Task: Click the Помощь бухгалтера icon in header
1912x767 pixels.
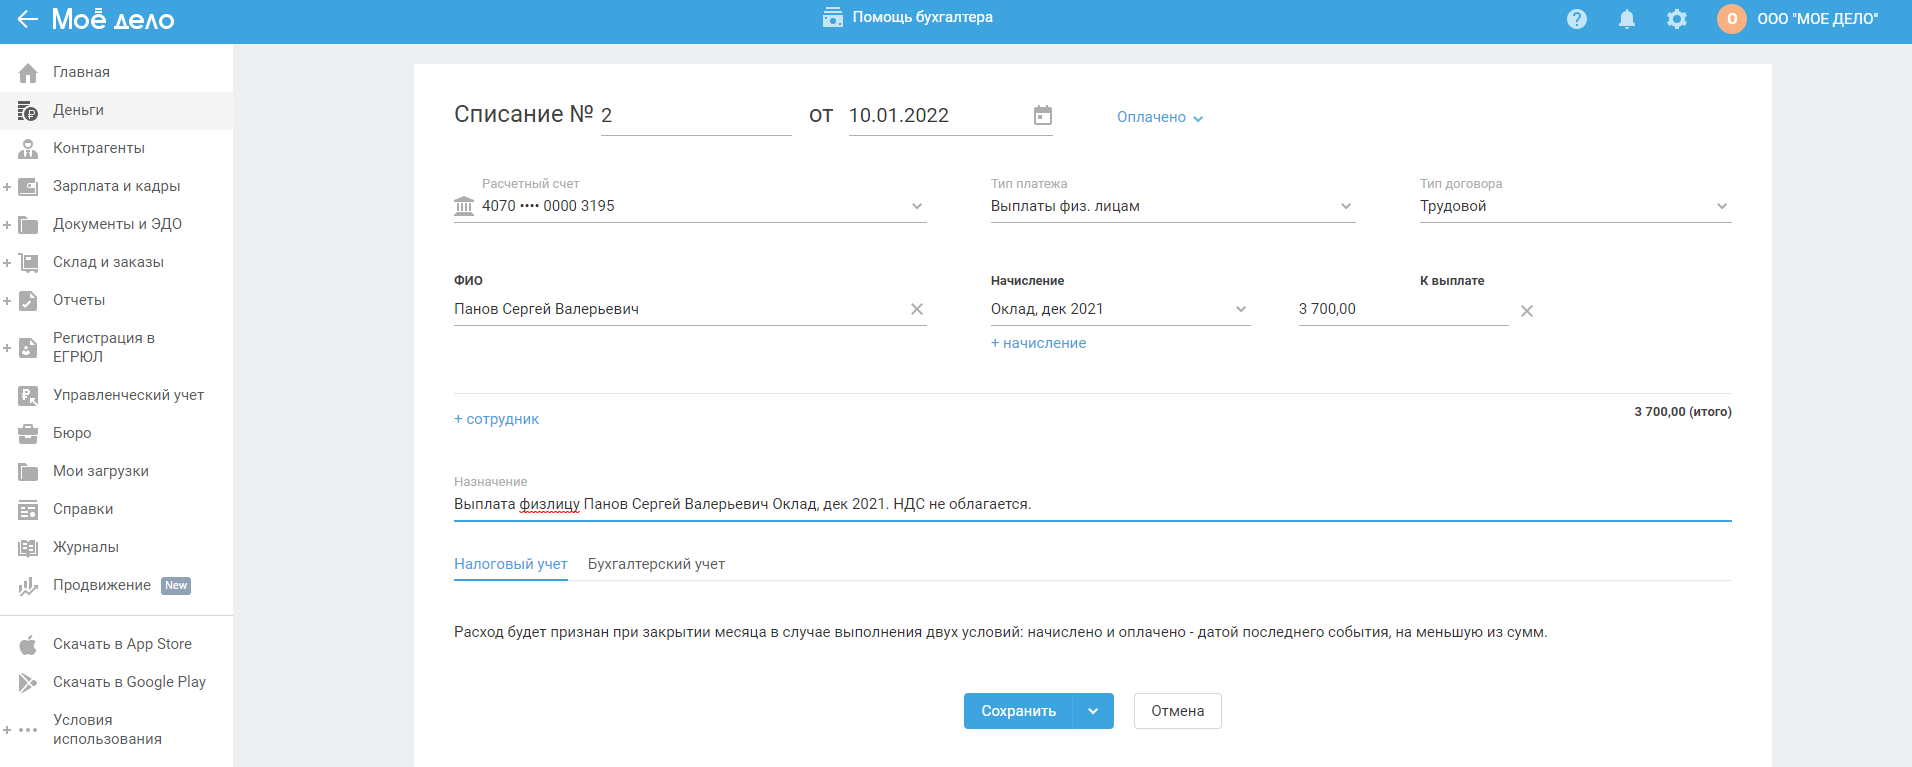Action: pos(832,18)
